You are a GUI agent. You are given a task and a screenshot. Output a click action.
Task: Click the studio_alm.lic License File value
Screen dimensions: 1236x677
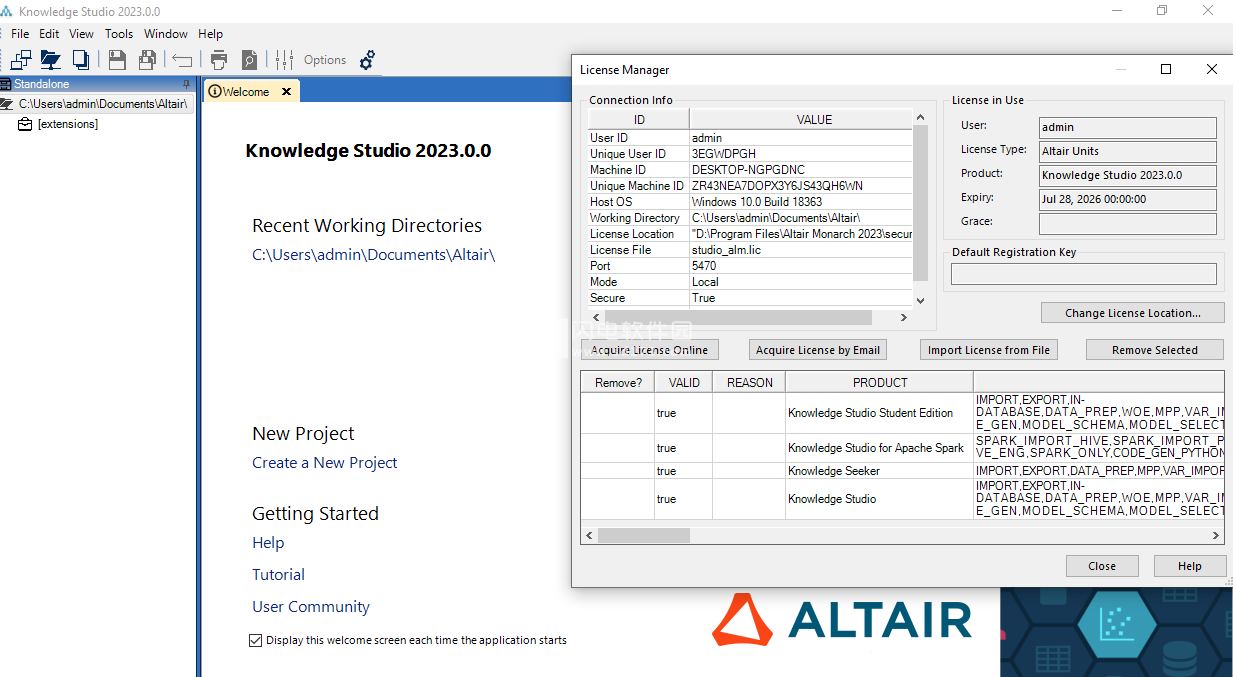tap(801, 250)
